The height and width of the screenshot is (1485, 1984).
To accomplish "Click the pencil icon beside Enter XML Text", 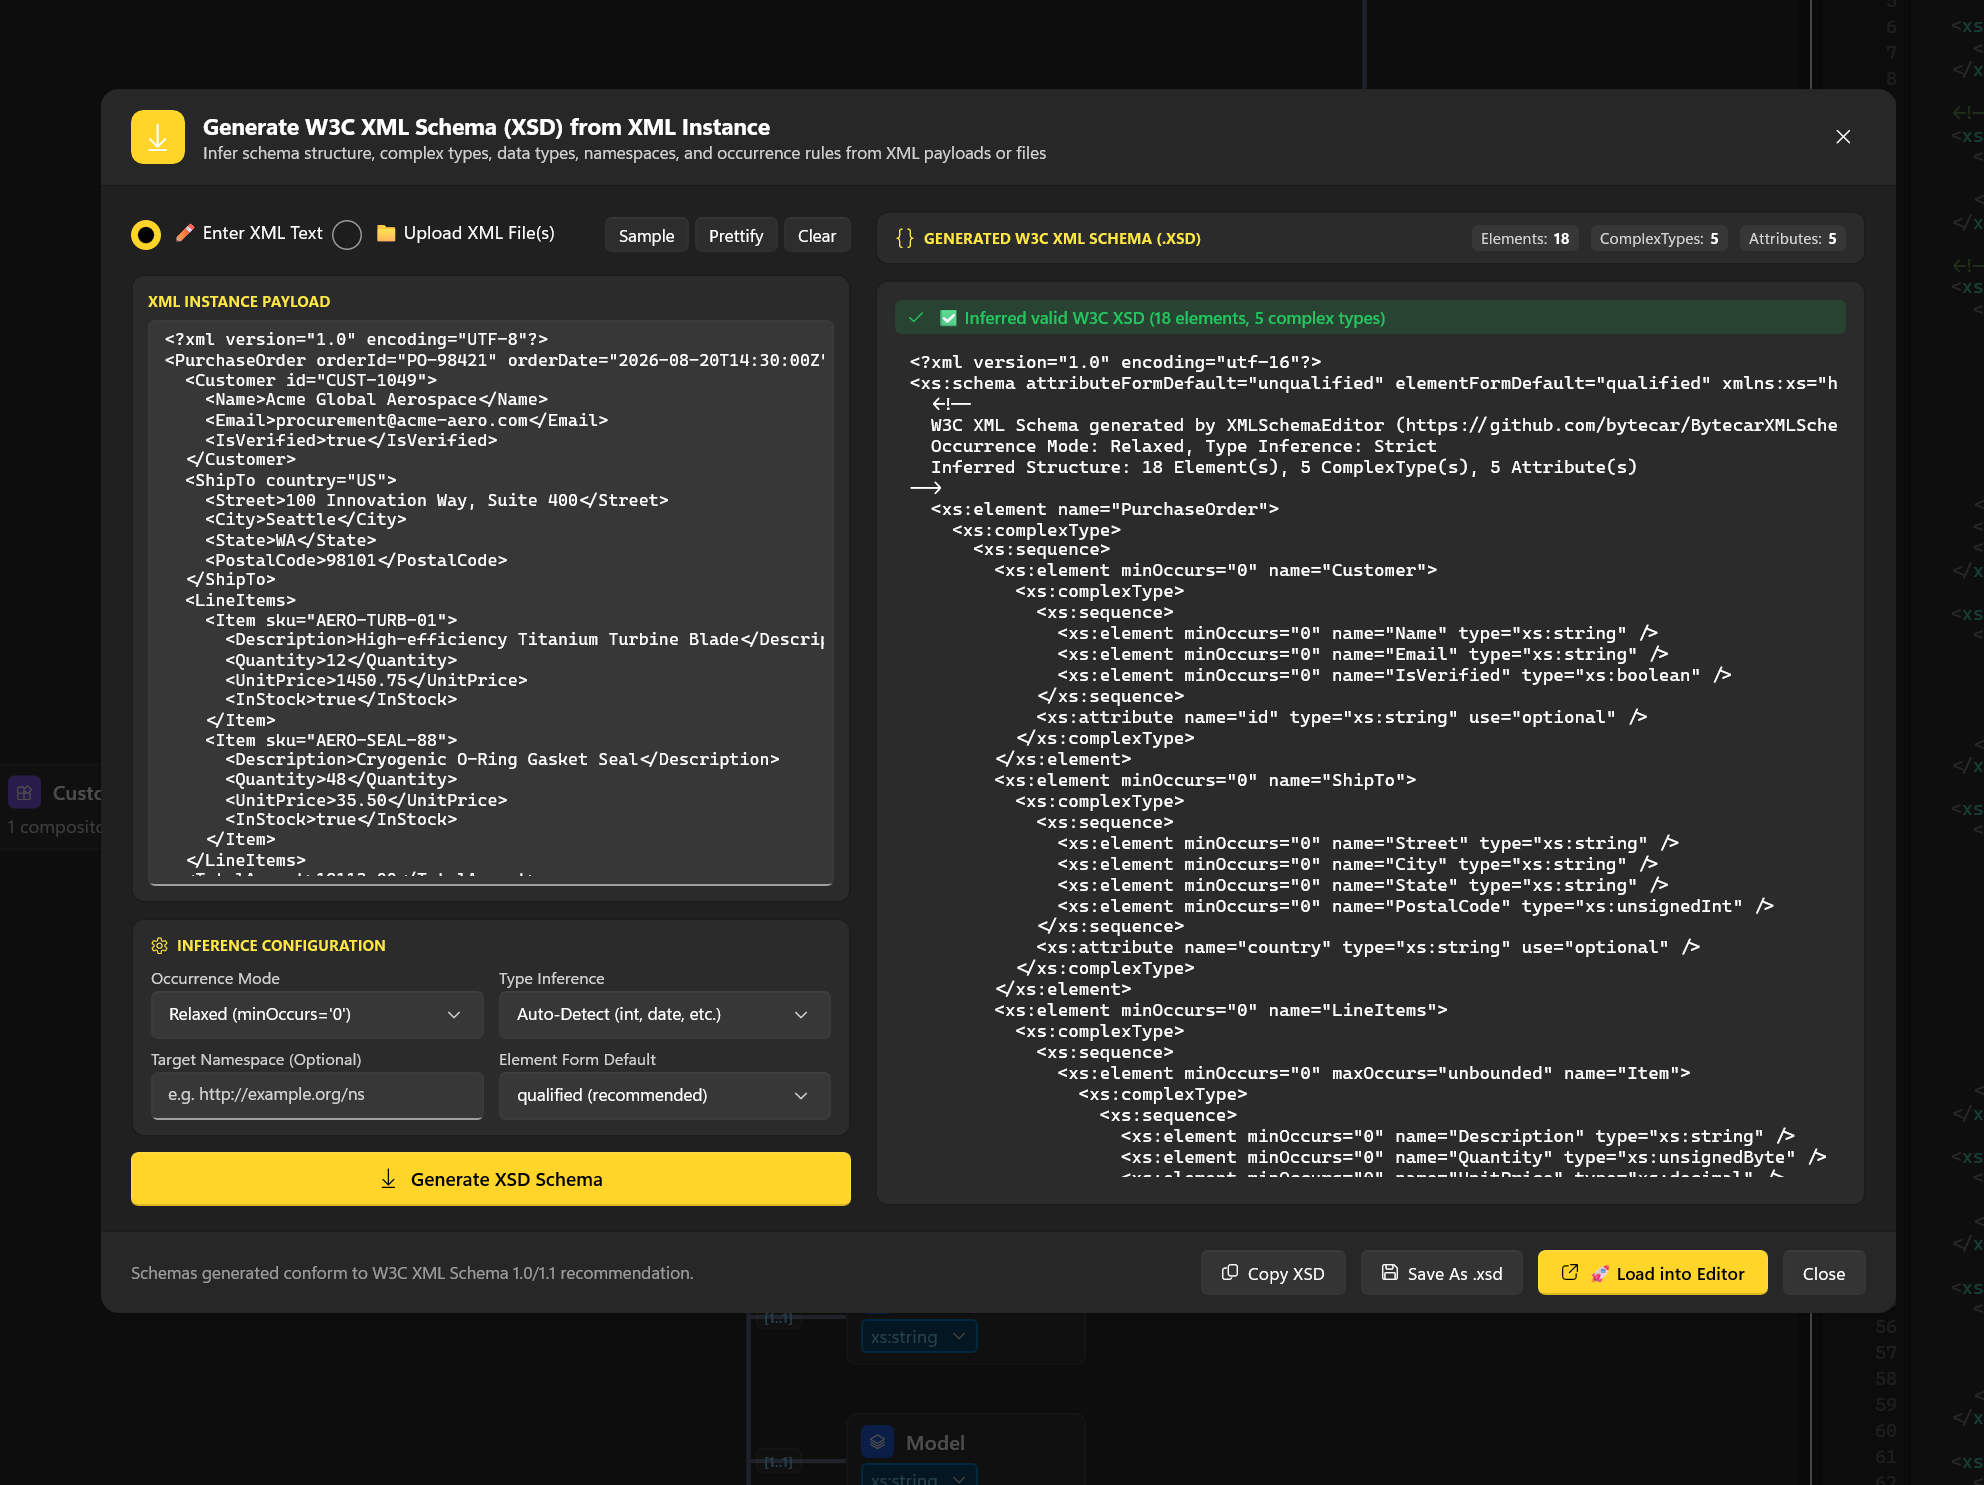I will pyautogui.click(x=185, y=233).
